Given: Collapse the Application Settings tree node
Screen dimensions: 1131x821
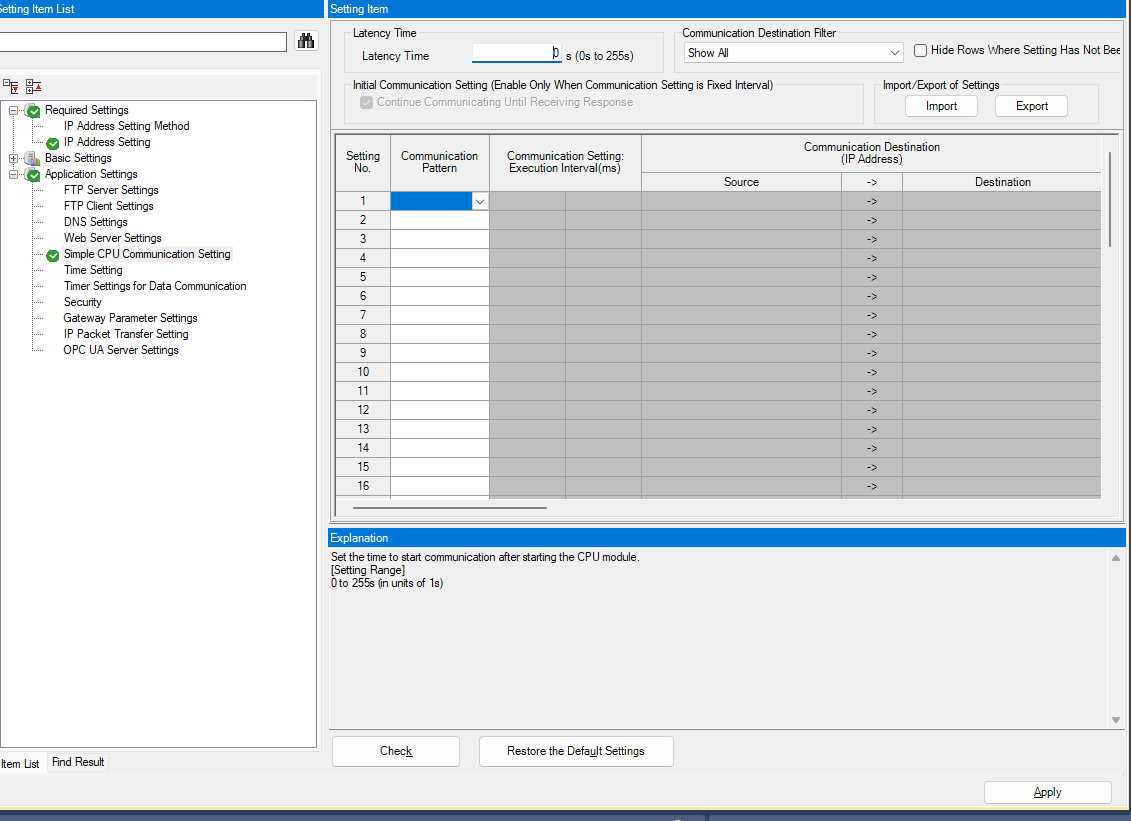Looking at the screenshot, I should pyautogui.click(x=13, y=175).
